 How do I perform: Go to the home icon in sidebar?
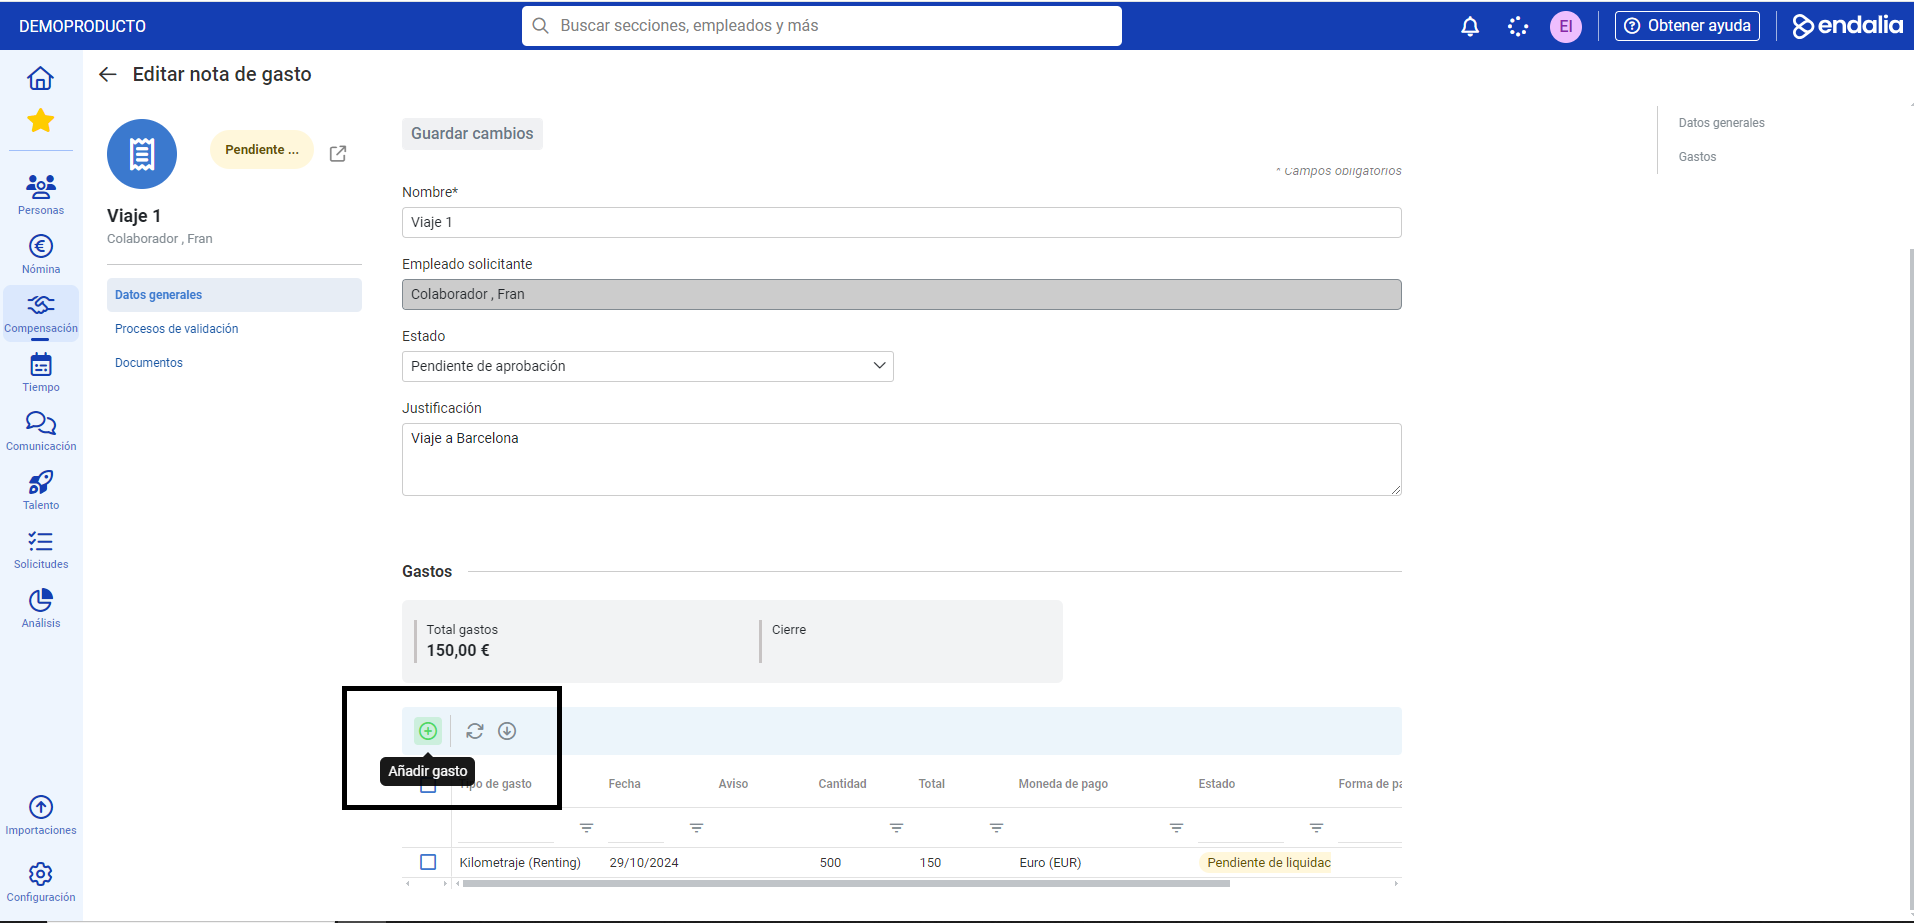pyautogui.click(x=40, y=78)
